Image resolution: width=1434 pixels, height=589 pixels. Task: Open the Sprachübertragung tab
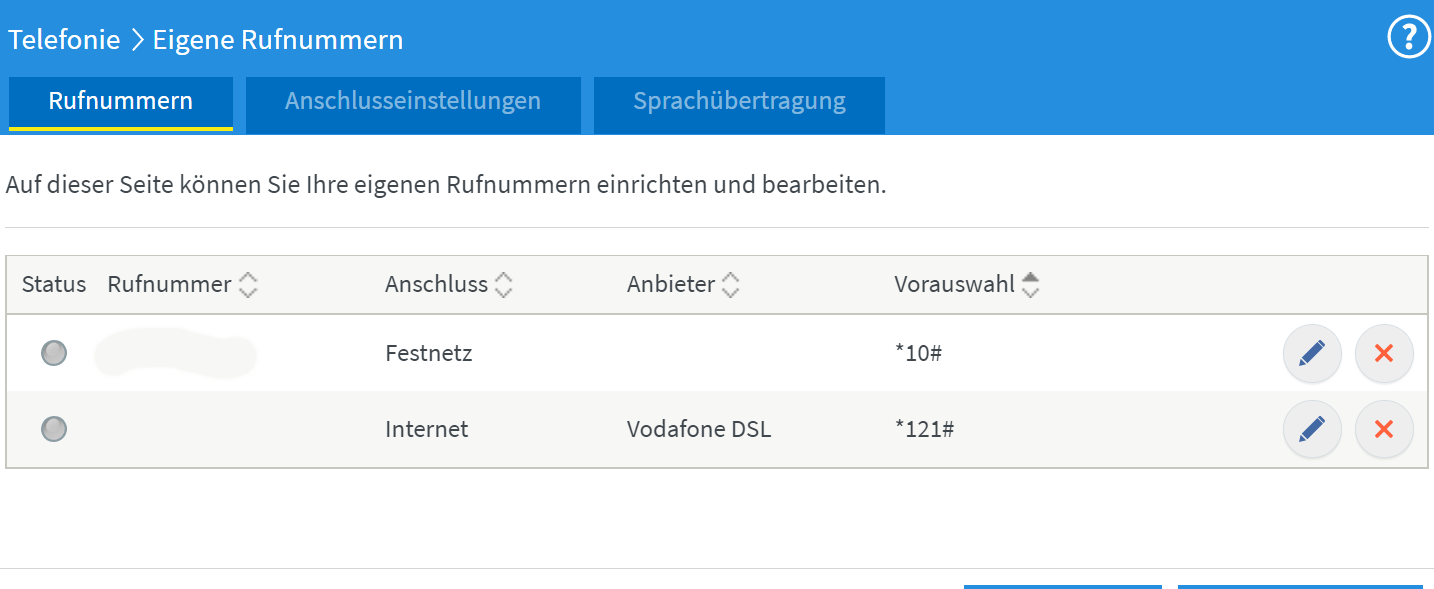coord(739,102)
